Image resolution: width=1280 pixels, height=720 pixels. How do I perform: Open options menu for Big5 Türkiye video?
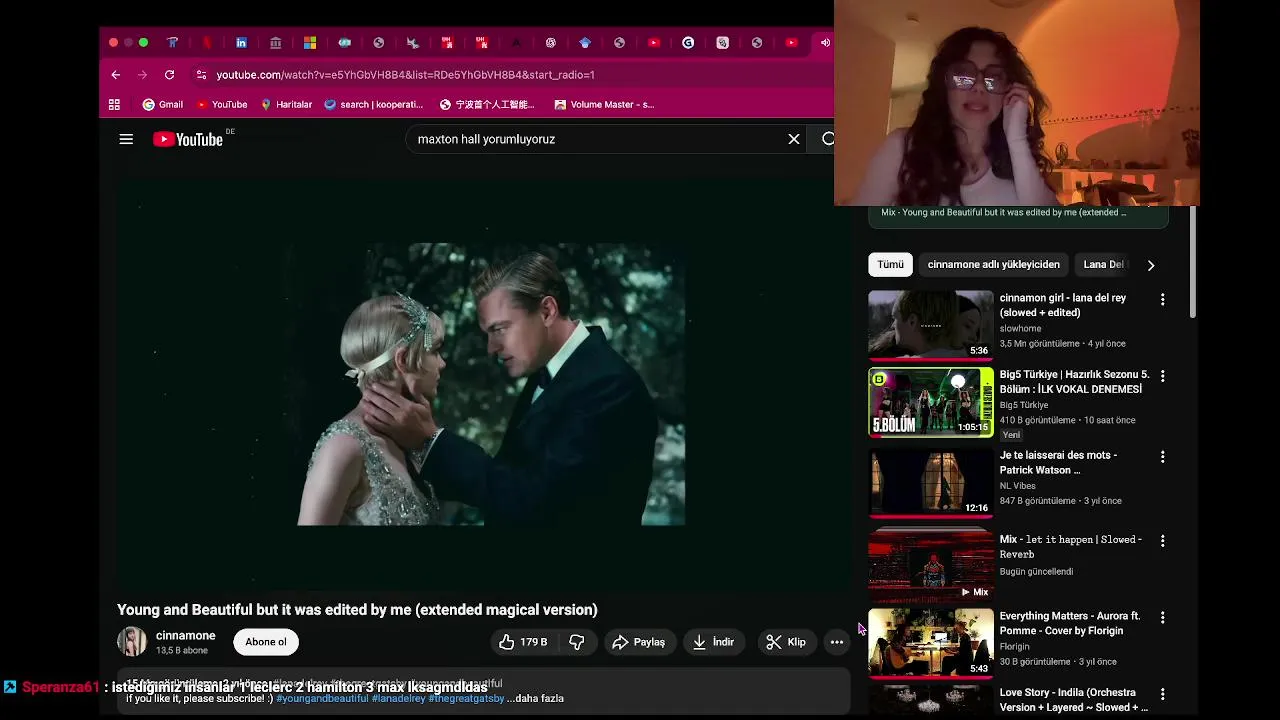coord(1162,376)
